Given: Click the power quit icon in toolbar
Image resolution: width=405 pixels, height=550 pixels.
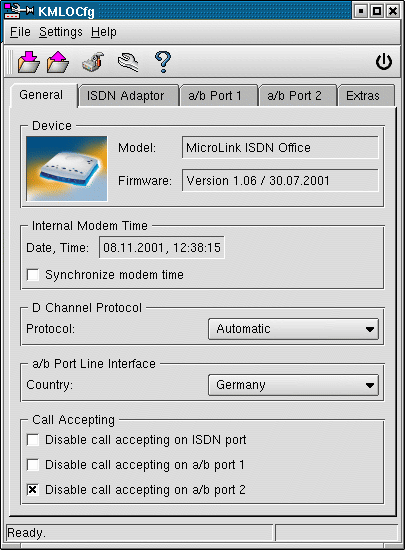Looking at the screenshot, I should tap(384, 62).
